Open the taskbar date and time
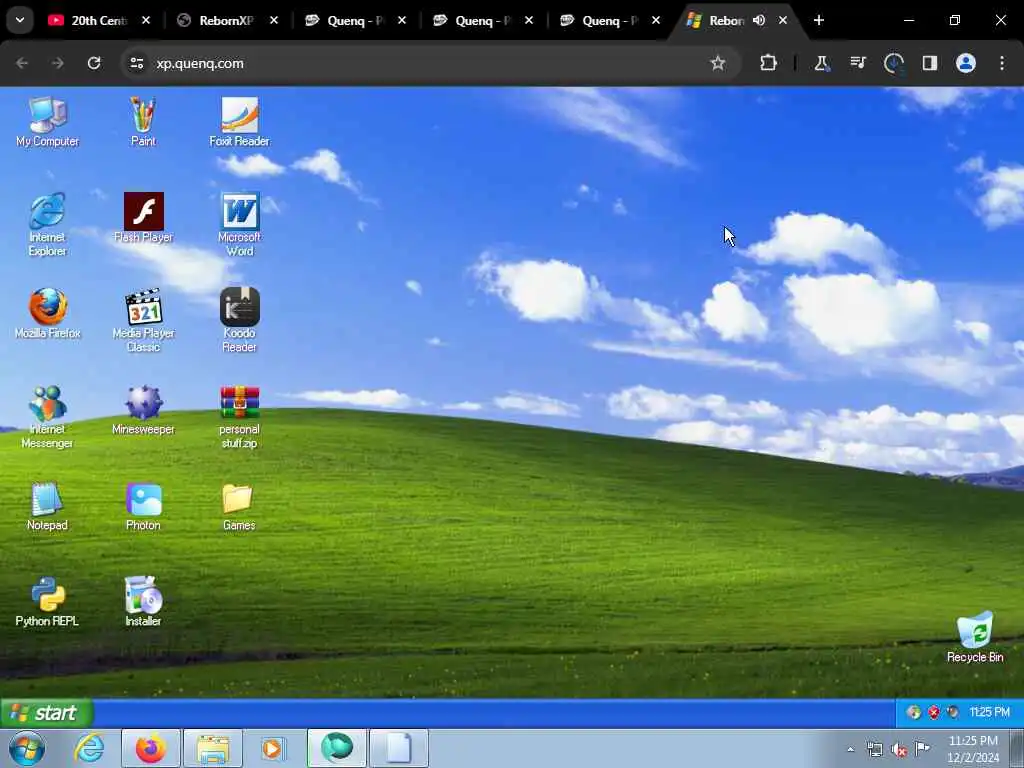The width and height of the screenshot is (1024, 768). [973, 749]
